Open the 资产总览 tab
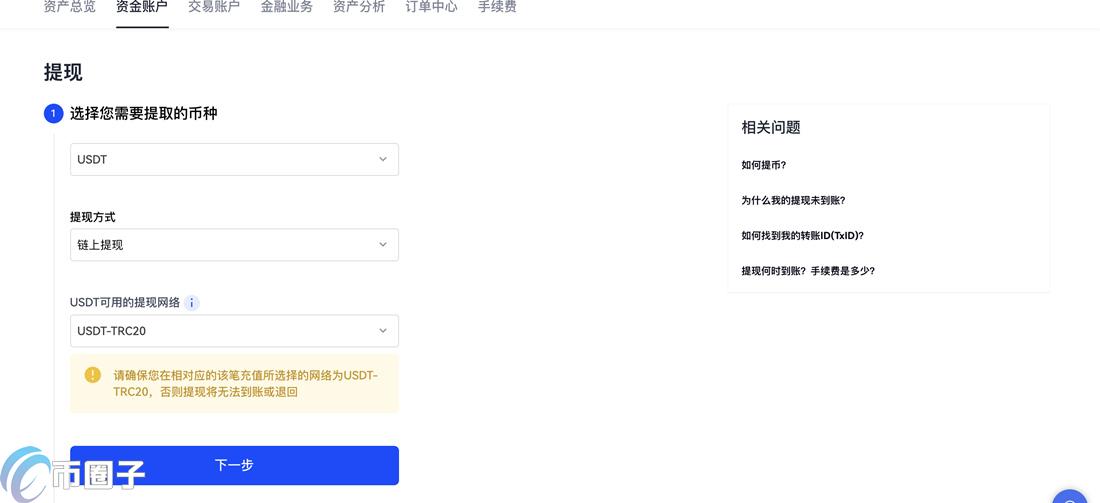The image size is (1100, 503). click(69, 8)
